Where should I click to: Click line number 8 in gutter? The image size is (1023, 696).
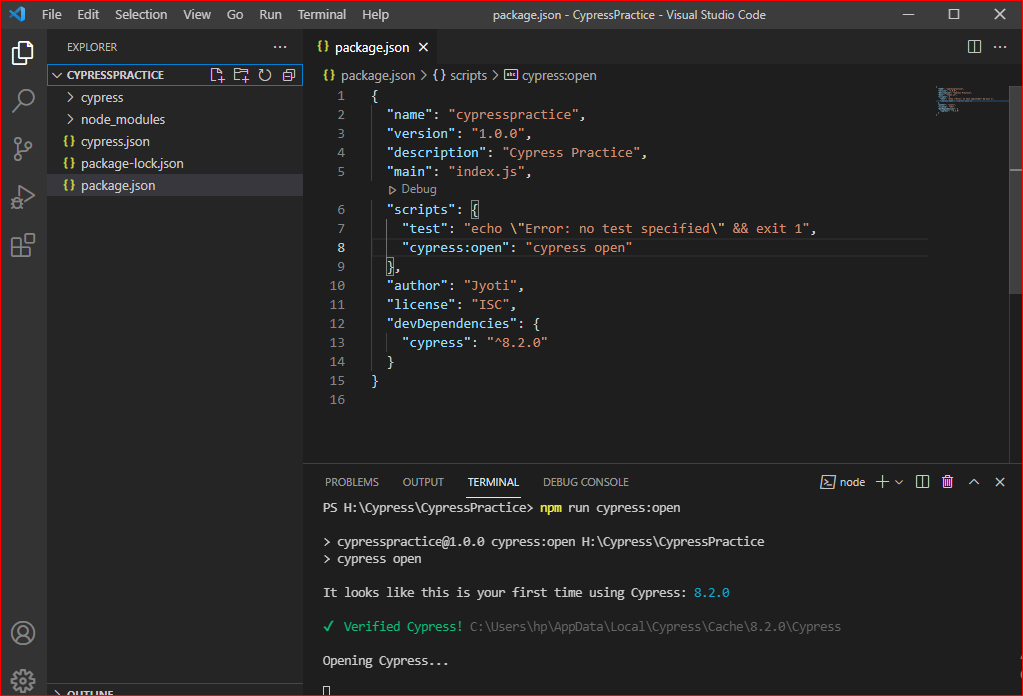(x=341, y=248)
